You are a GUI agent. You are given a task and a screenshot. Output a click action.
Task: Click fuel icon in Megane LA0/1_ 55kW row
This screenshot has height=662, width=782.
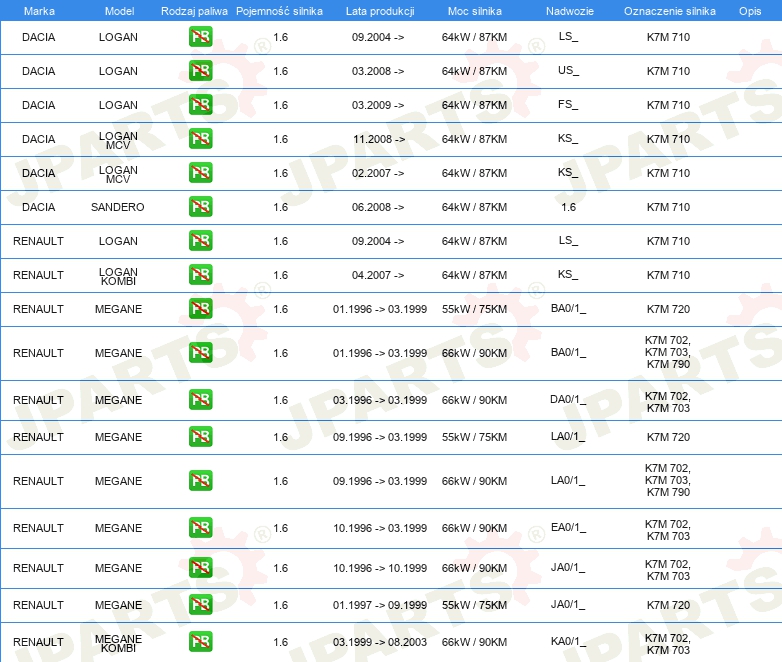[200, 437]
